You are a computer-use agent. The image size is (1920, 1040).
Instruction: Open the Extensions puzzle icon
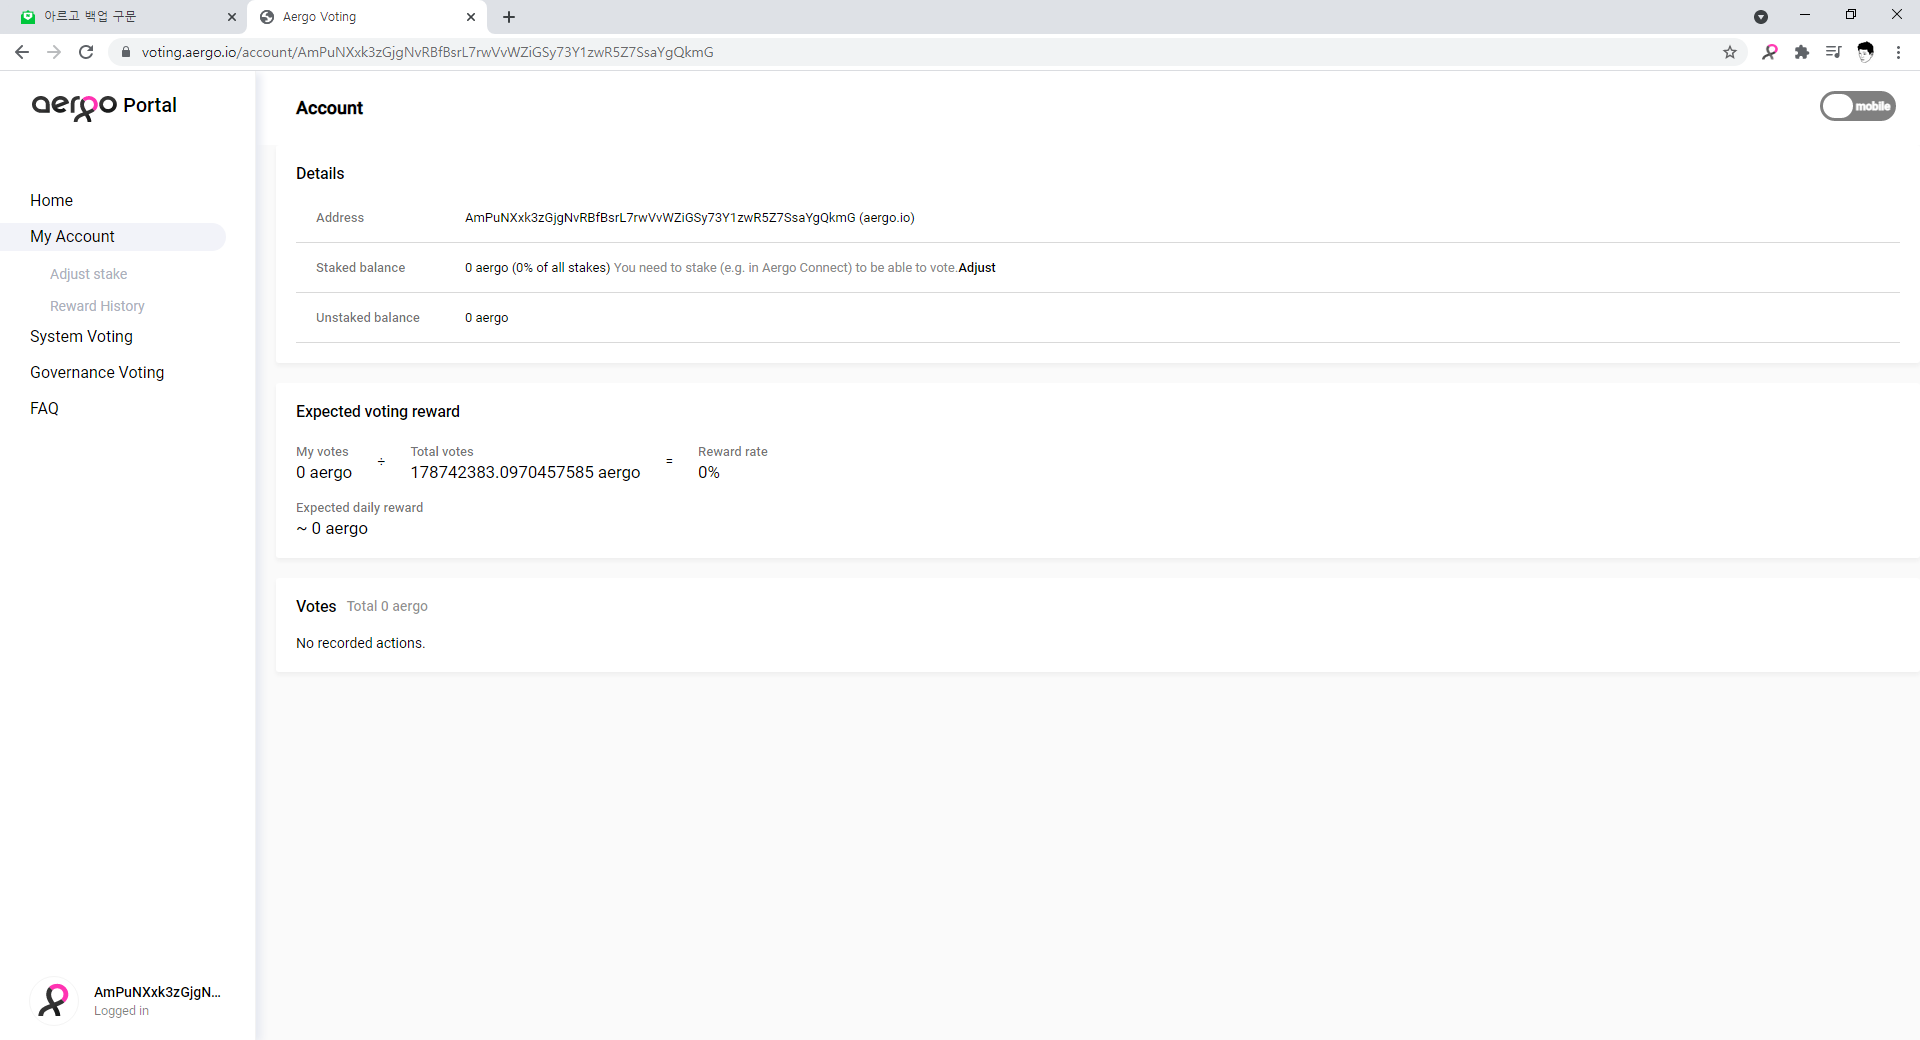(1802, 52)
